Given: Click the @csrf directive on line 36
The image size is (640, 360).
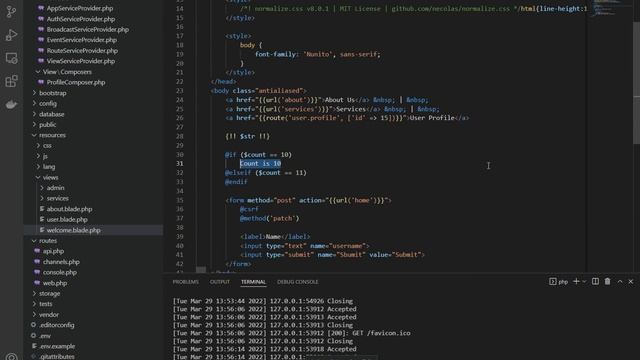Looking at the screenshot, I should coord(249,209).
